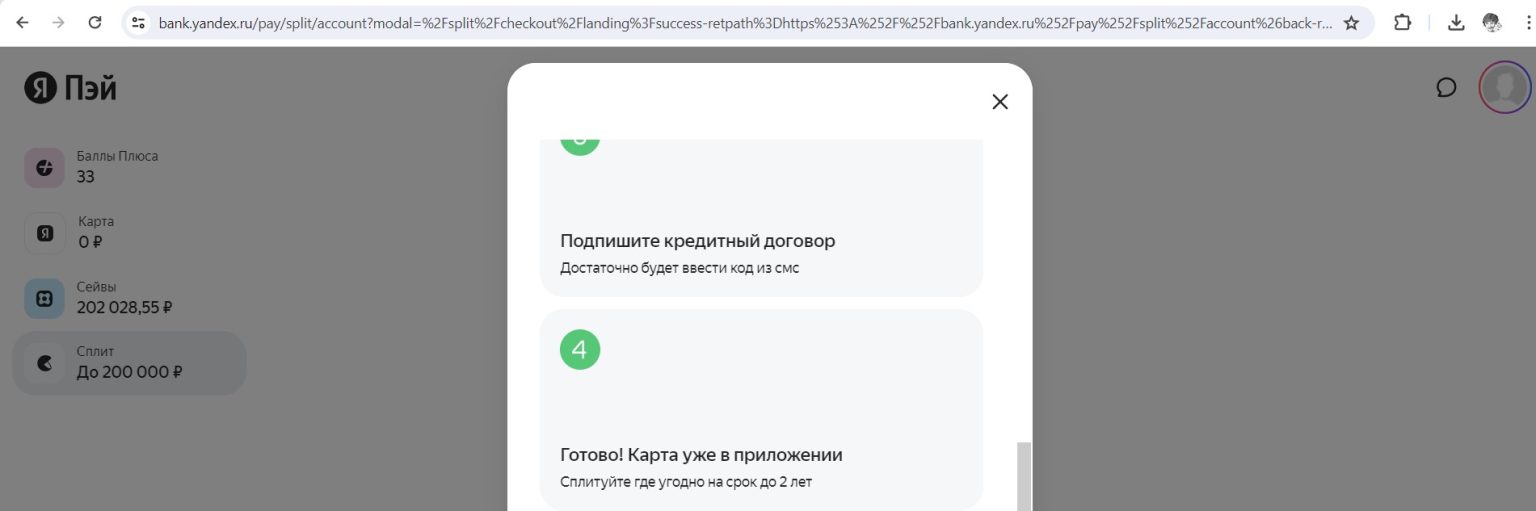Open Сплит До 200 000 ₽ item
1536x511 pixels.
click(x=129, y=363)
